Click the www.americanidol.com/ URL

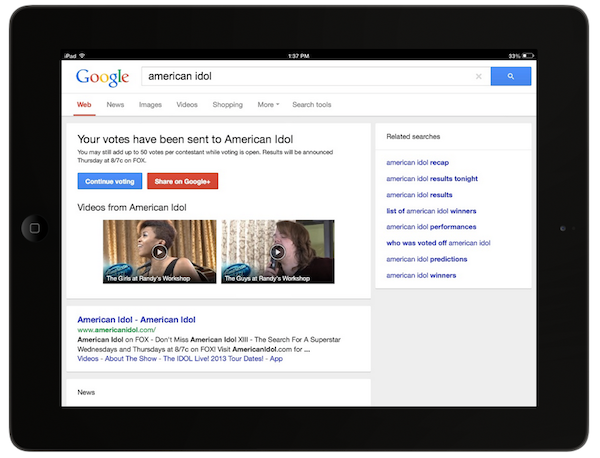(117, 330)
